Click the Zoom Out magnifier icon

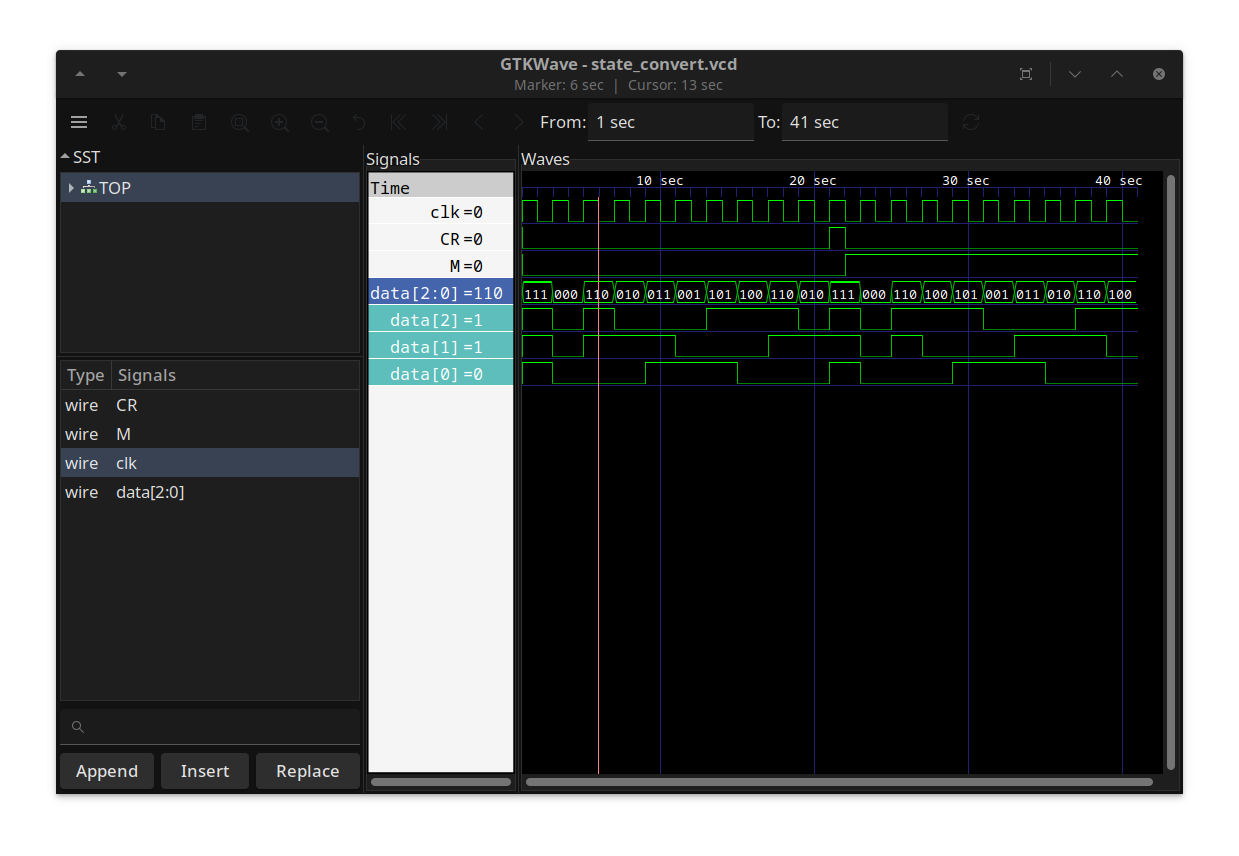point(320,122)
